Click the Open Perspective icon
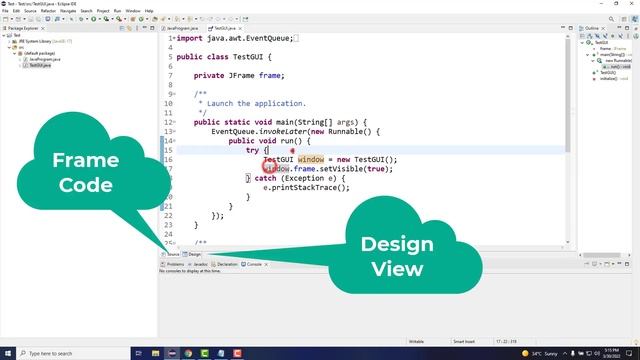The image size is (640, 360). tap(624, 19)
